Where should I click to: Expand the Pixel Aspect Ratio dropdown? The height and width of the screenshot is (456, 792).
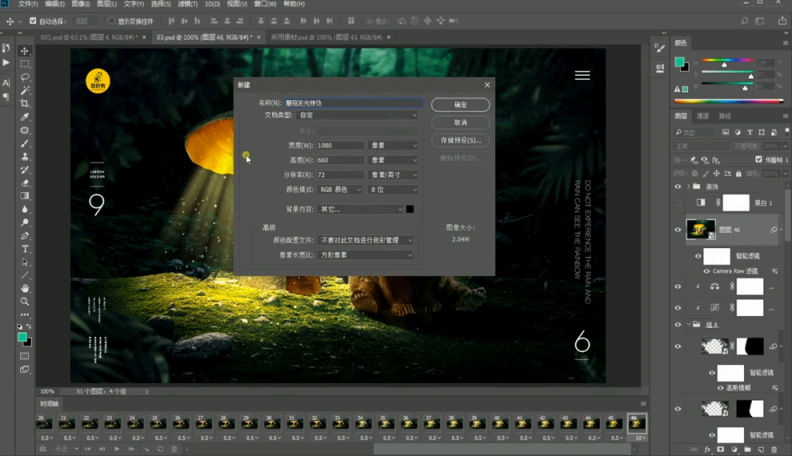pos(367,255)
